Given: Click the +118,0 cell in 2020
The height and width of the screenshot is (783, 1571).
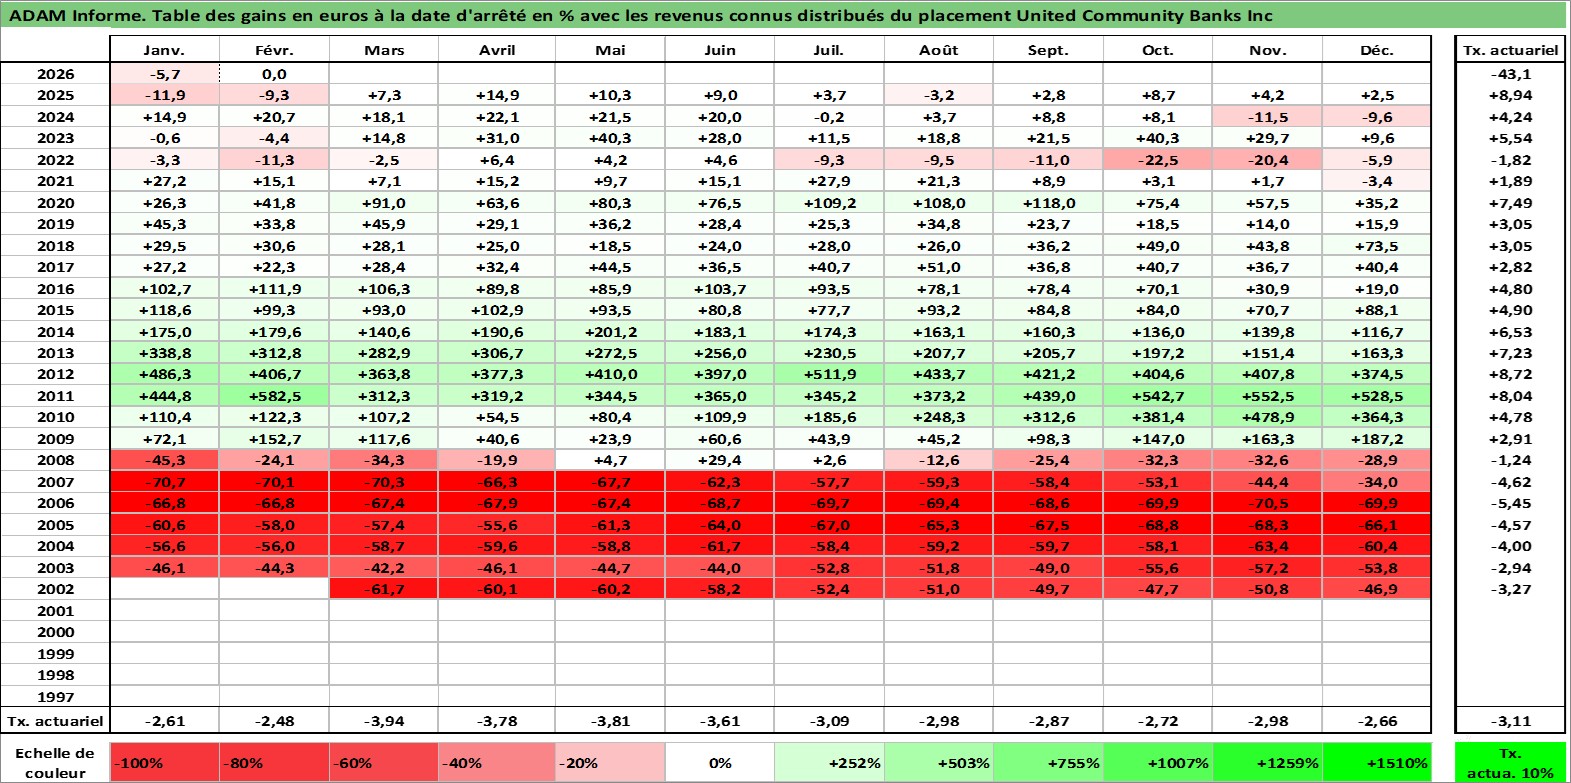Looking at the screenshot, I should point(1048,203).
